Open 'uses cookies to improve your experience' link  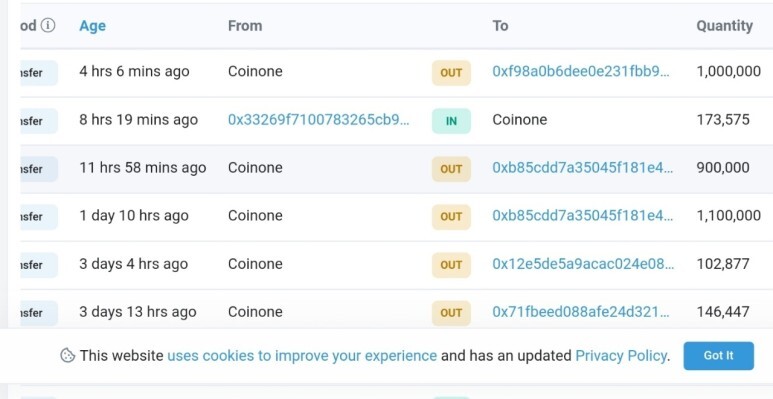[x=302, y=356]
